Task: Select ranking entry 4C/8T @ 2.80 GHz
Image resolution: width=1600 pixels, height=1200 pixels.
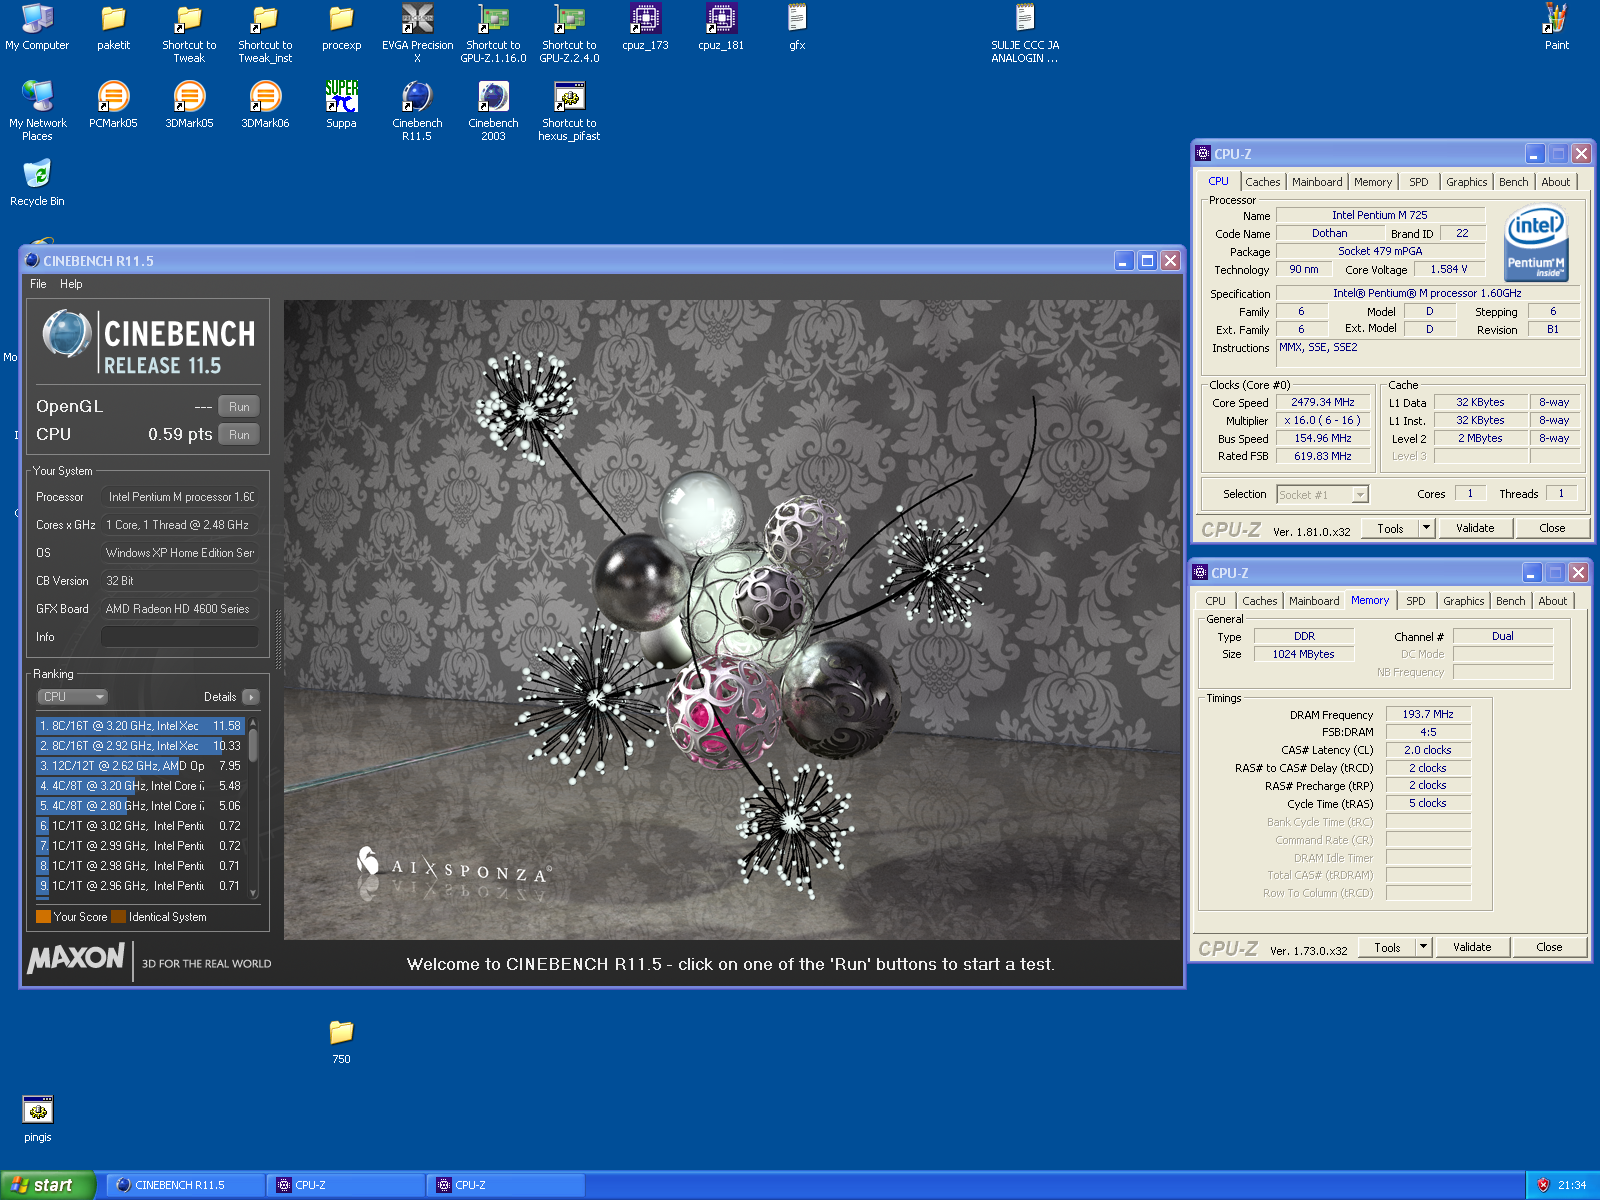Action: 140,806
